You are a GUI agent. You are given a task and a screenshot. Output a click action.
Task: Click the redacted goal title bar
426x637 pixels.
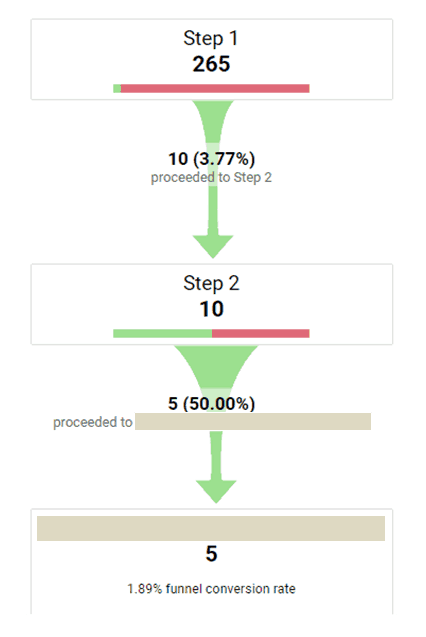(211, 529)
